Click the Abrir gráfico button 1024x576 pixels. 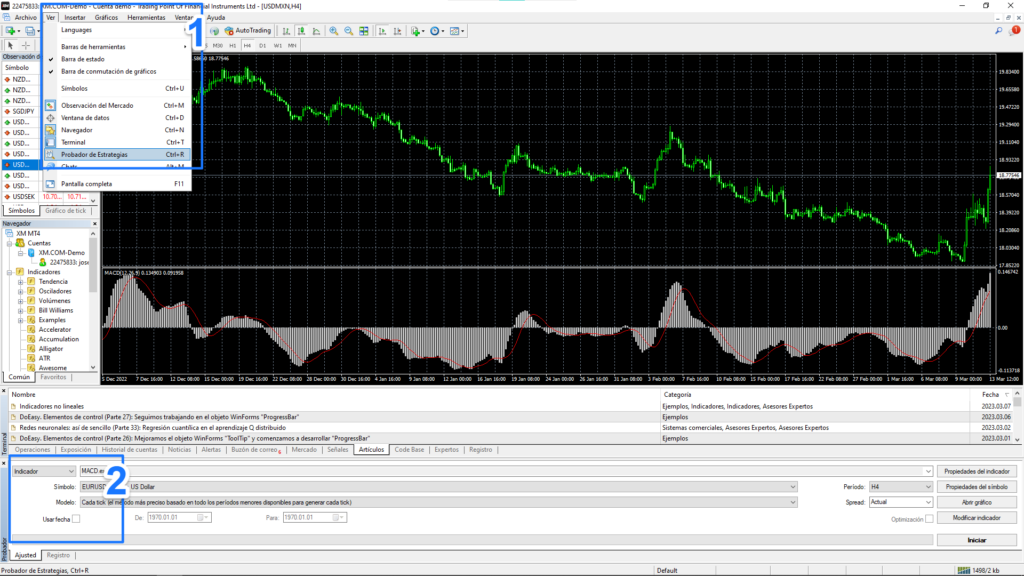click(977, 503)
